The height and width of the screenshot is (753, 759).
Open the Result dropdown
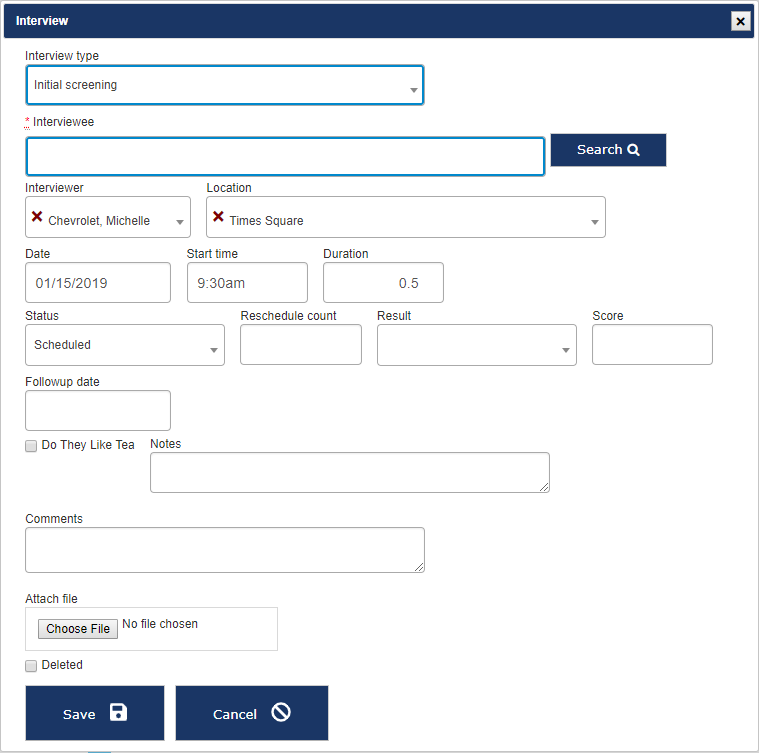565,350
